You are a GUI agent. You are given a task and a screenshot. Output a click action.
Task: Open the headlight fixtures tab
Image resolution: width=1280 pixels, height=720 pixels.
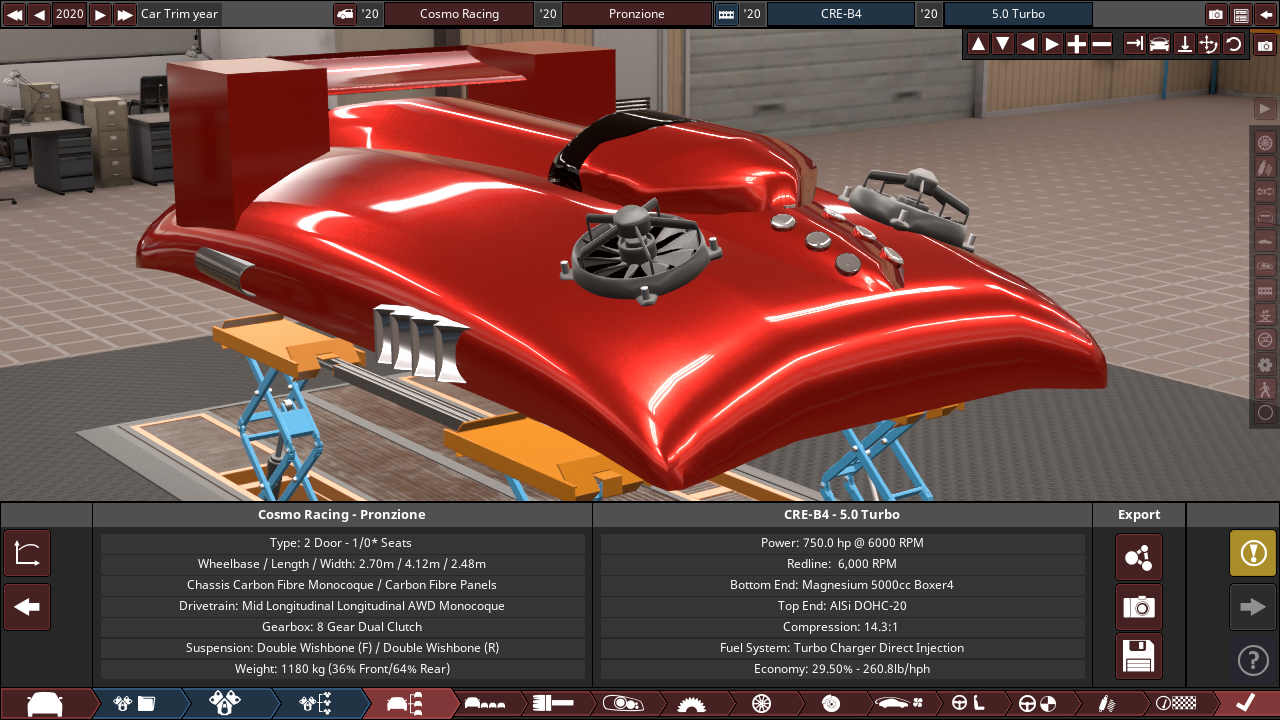624,704
